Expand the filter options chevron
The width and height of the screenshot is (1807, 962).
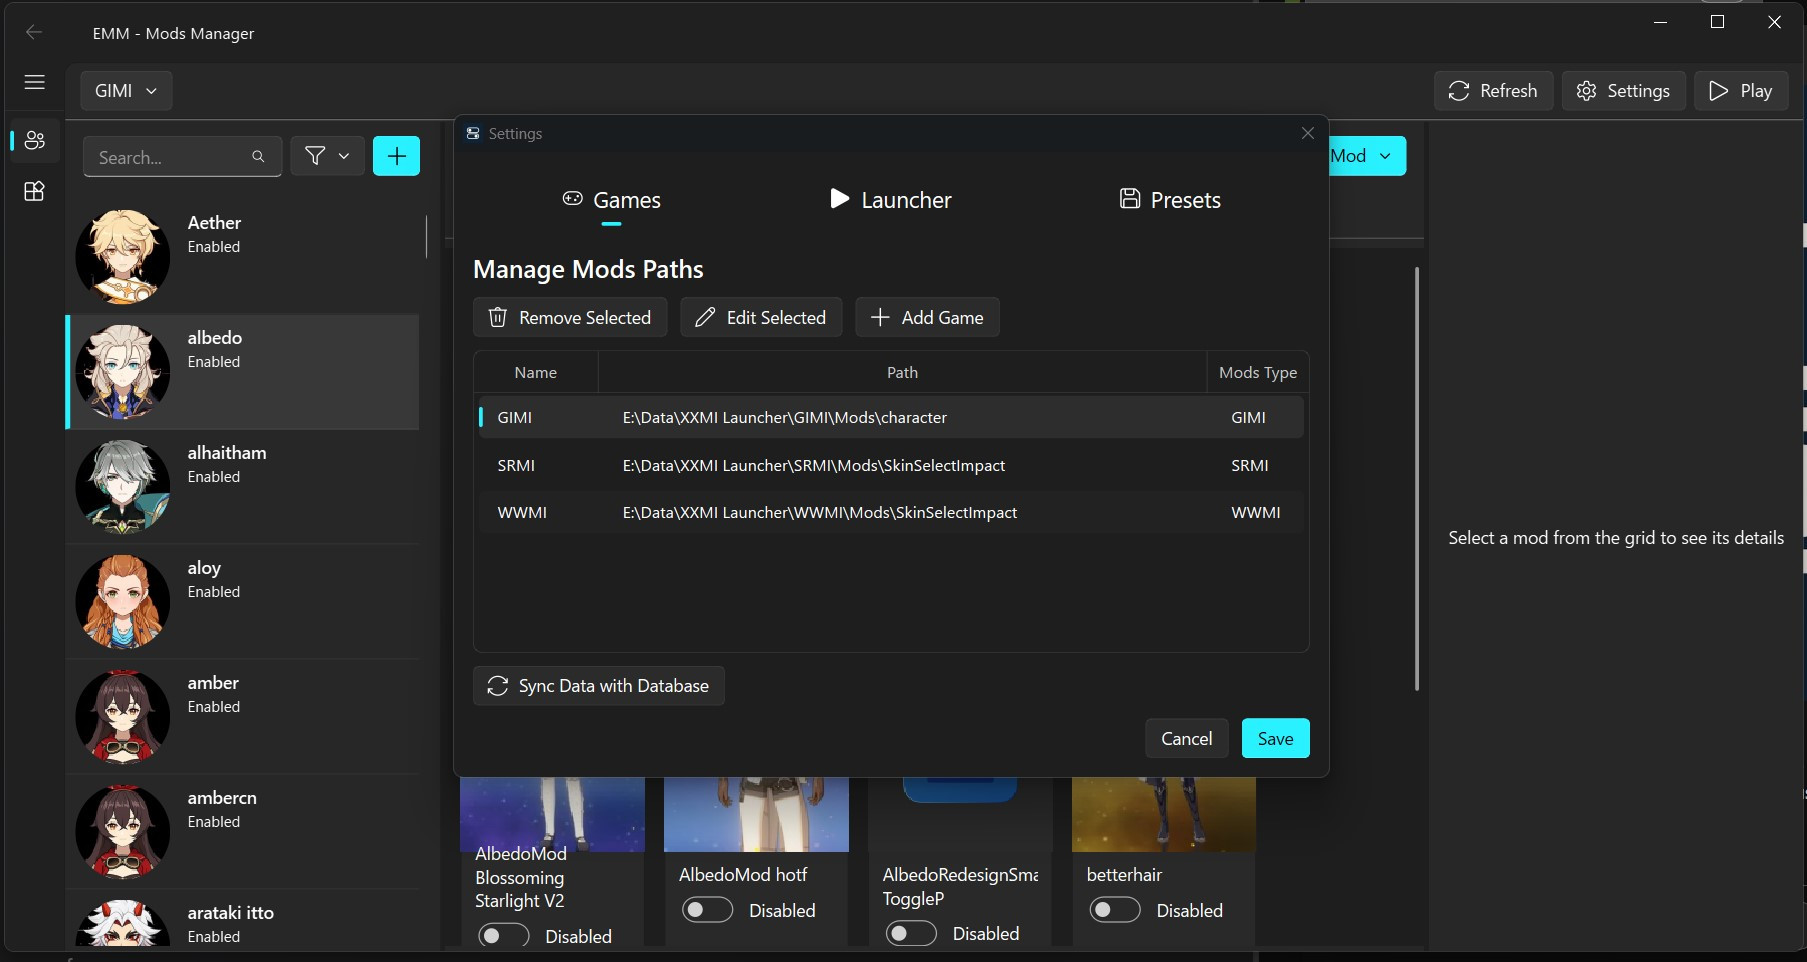coord(341,156)
